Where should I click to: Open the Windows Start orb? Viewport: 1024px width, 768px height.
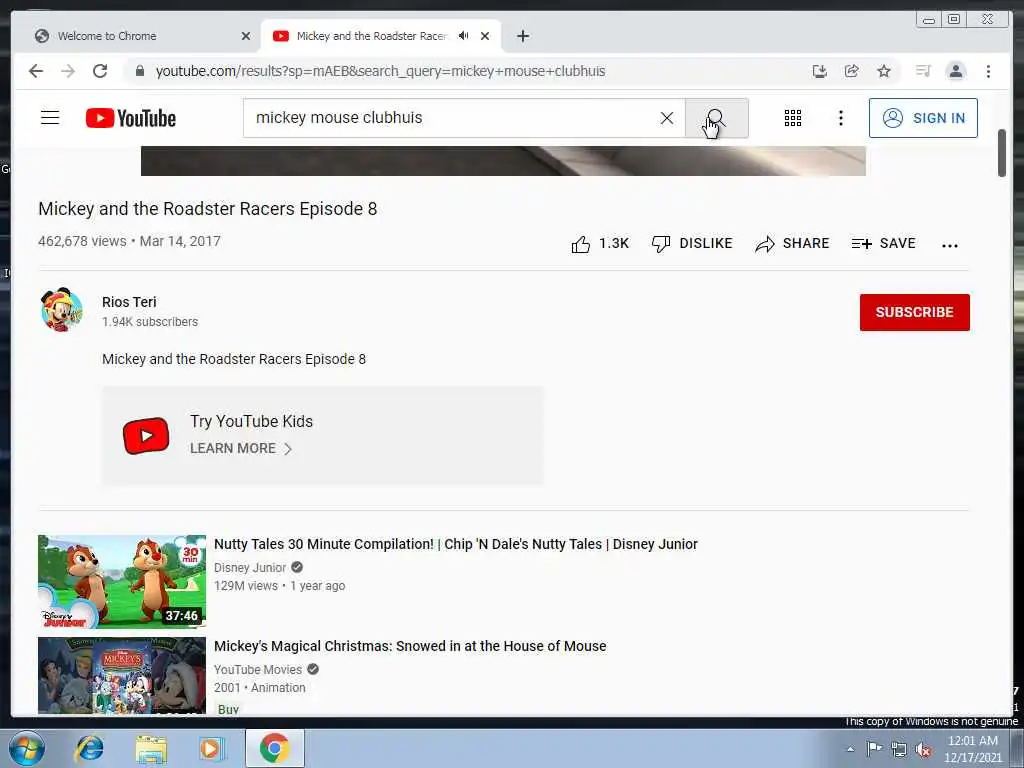[x=27, y=748]
